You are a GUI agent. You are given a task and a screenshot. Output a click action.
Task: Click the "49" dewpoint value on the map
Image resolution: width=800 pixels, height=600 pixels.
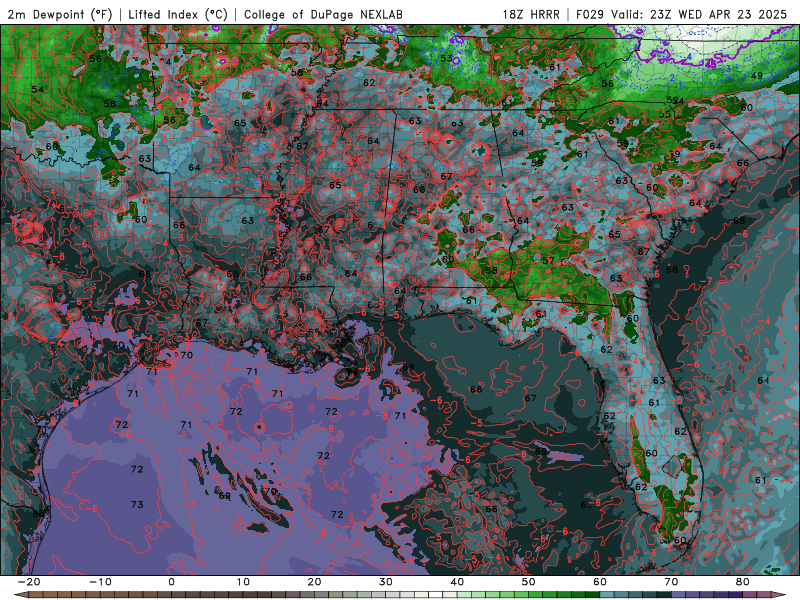click(757, 76)
